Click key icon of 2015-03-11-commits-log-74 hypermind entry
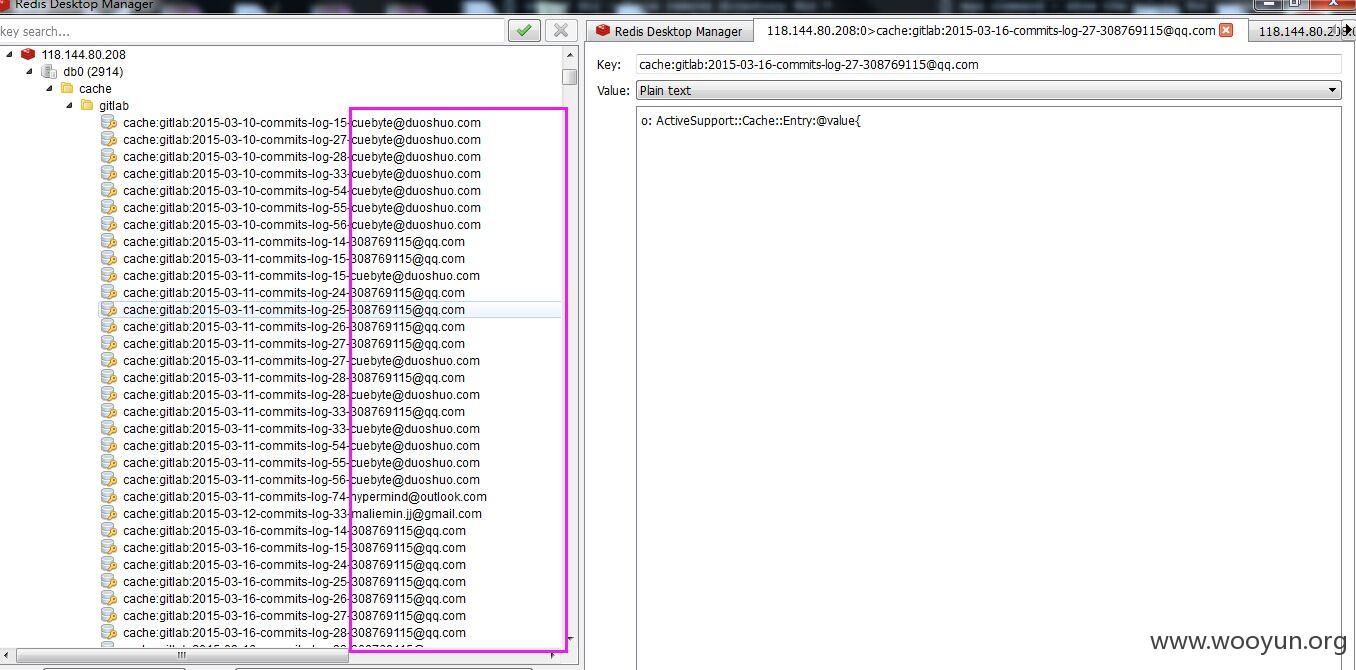 [x=109, y=496]
